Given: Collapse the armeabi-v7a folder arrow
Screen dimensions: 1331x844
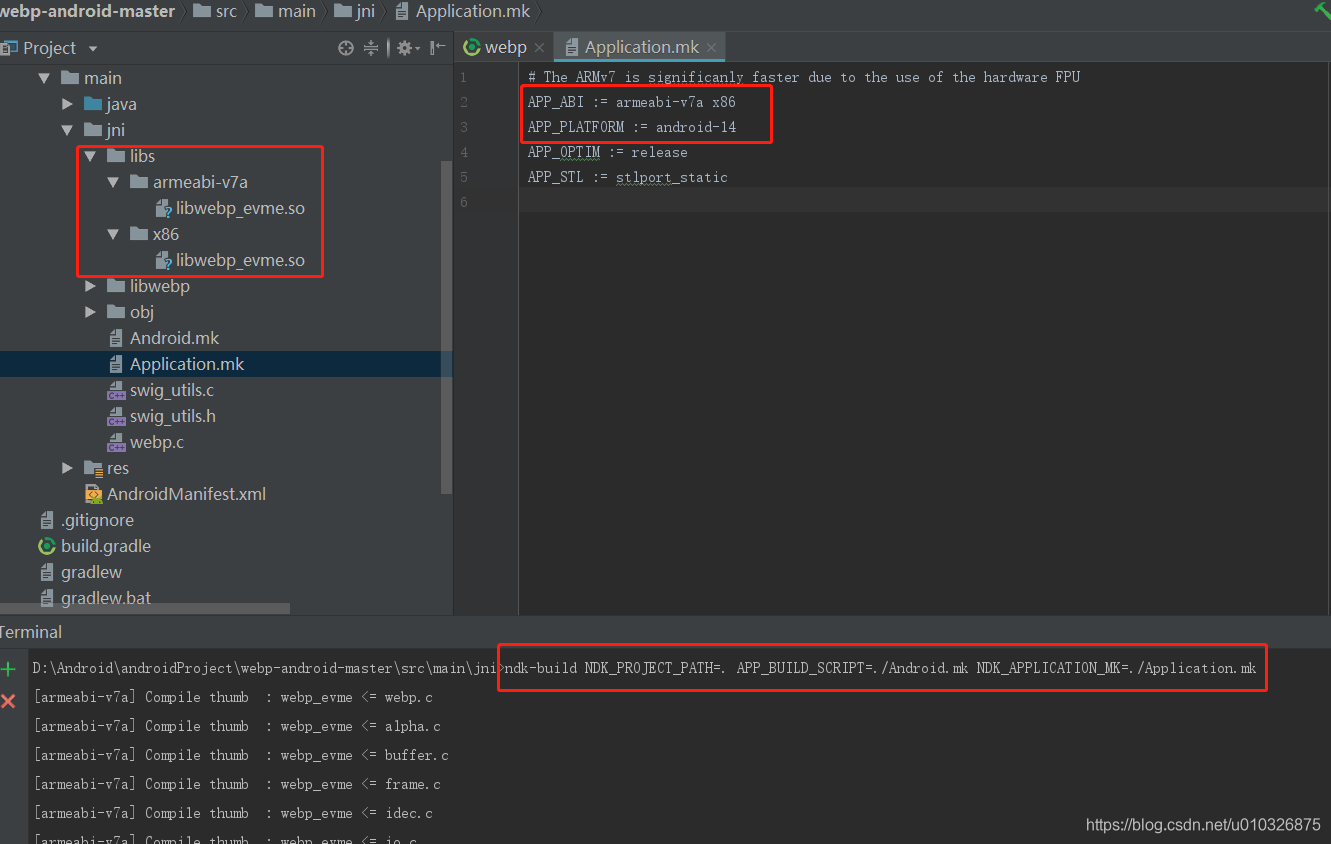Looking at the screenshot, I should point(113,182).
